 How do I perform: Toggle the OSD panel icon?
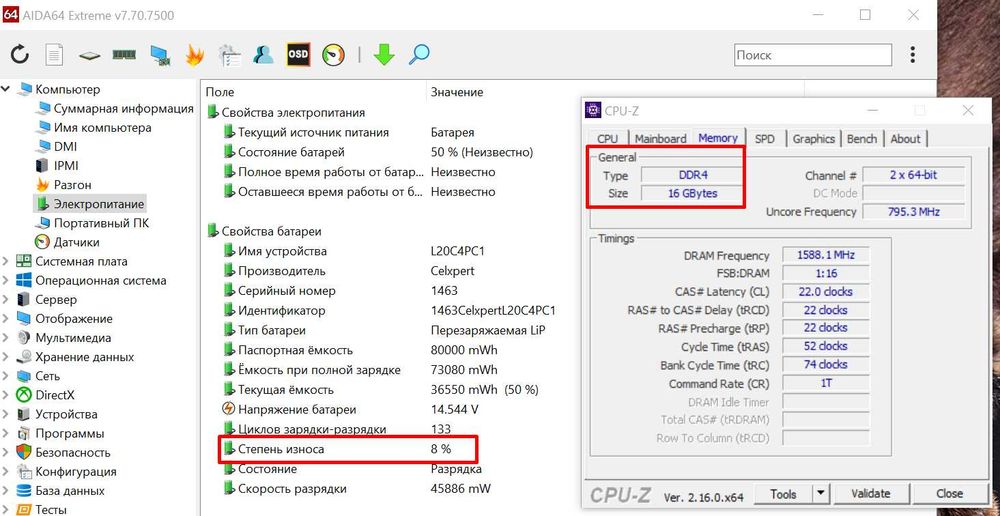298,55
